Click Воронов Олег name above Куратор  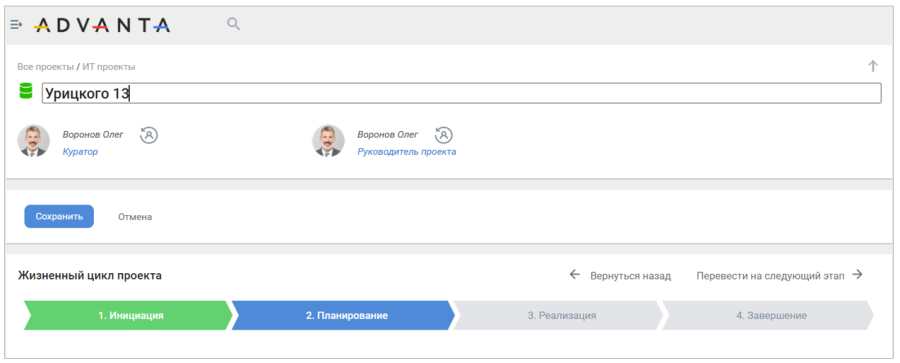[93, 135]
